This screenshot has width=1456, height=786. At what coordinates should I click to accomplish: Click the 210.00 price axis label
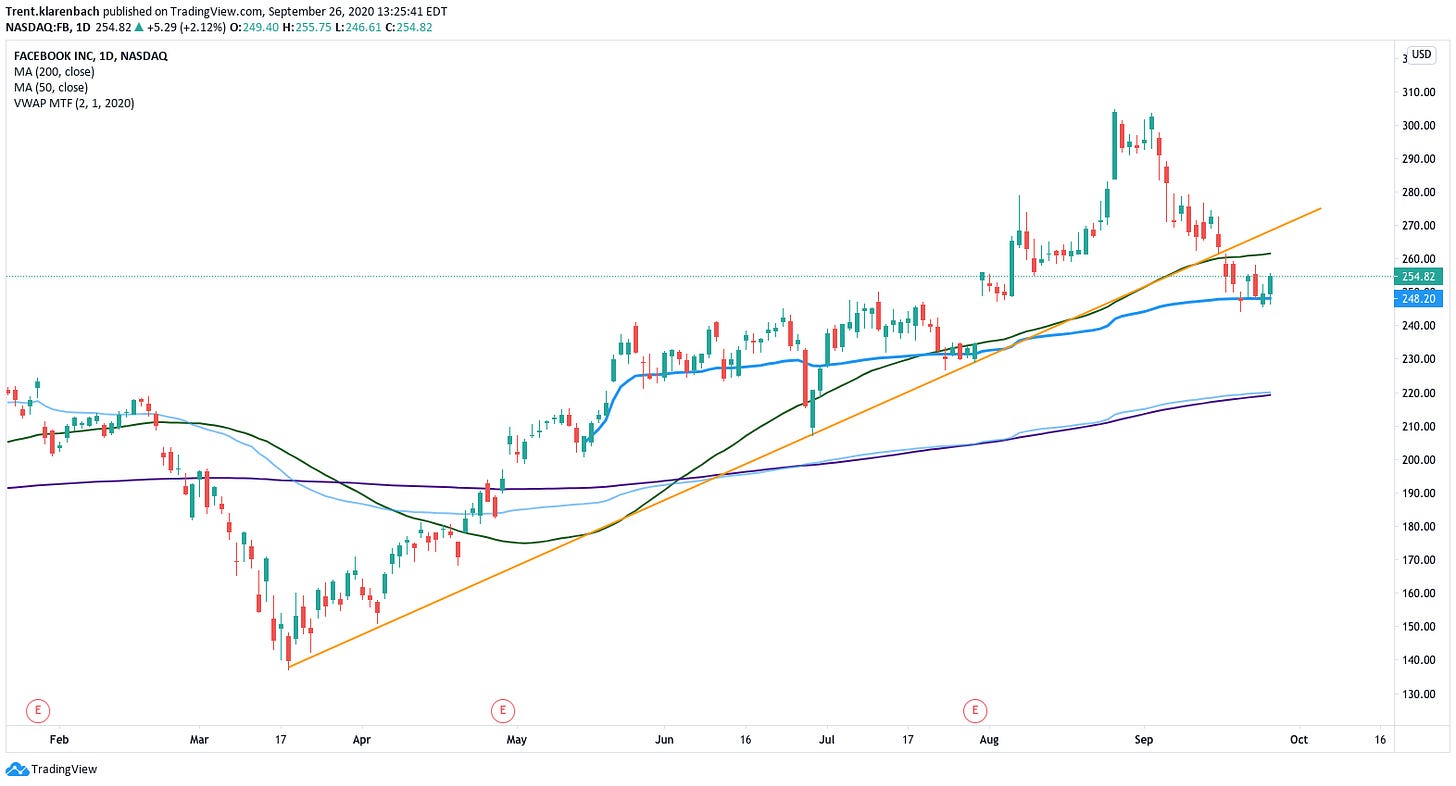pyautogui.click(x=1421, y=426)
